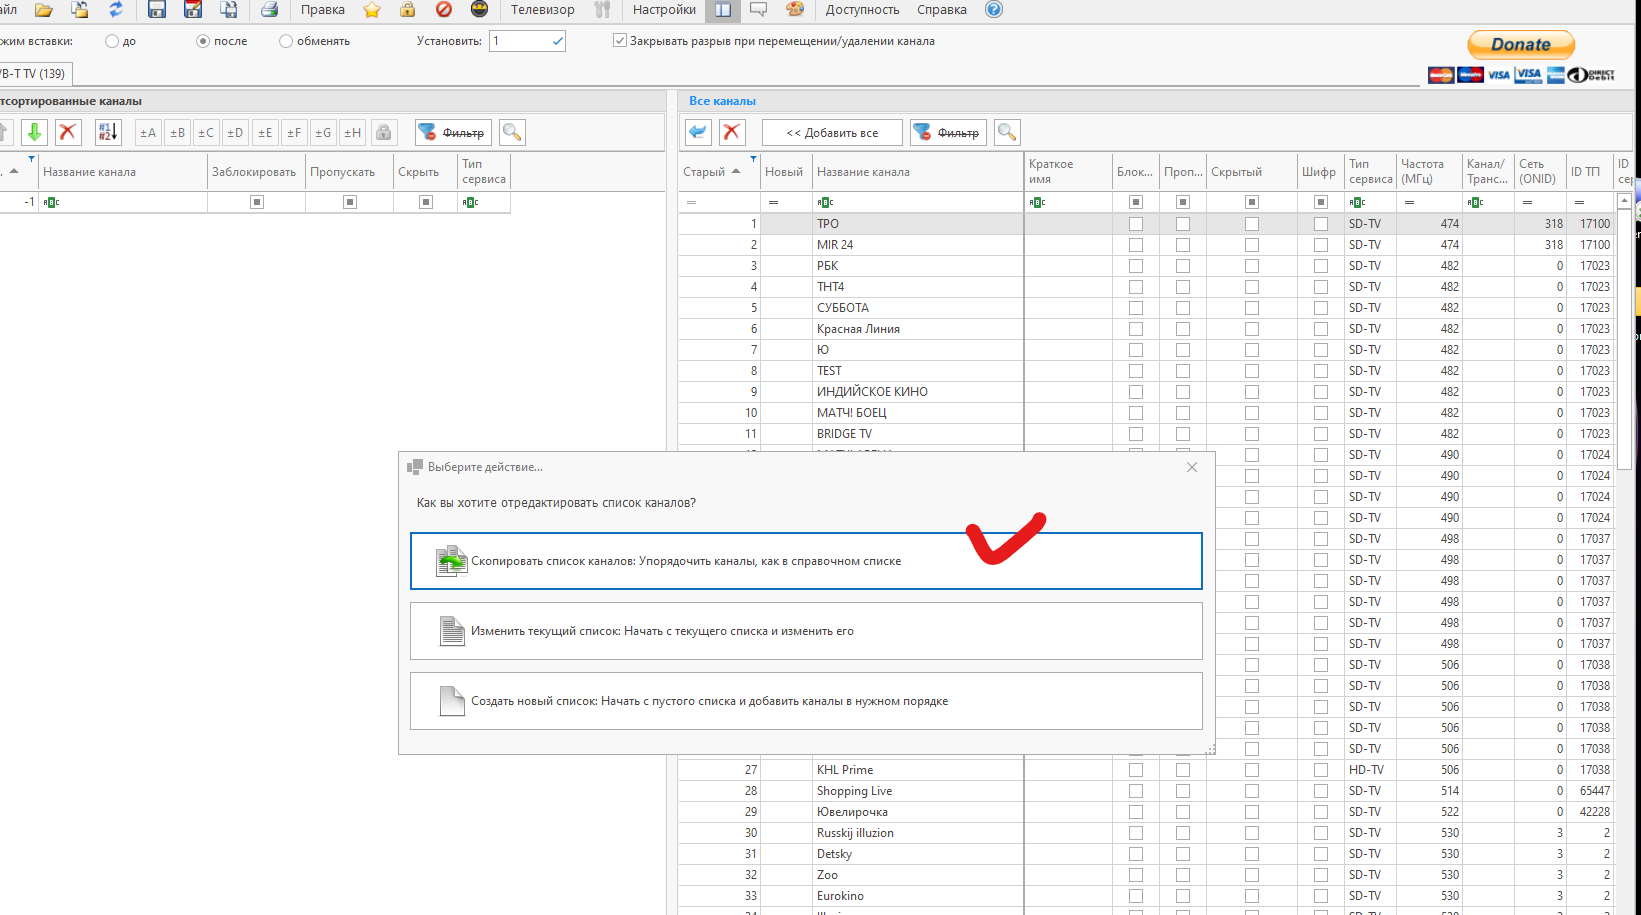The height and width of the screenshot is (915, 1641).
Task: Click the padlock icon in top toolbar
Action: tap(407, 10)
